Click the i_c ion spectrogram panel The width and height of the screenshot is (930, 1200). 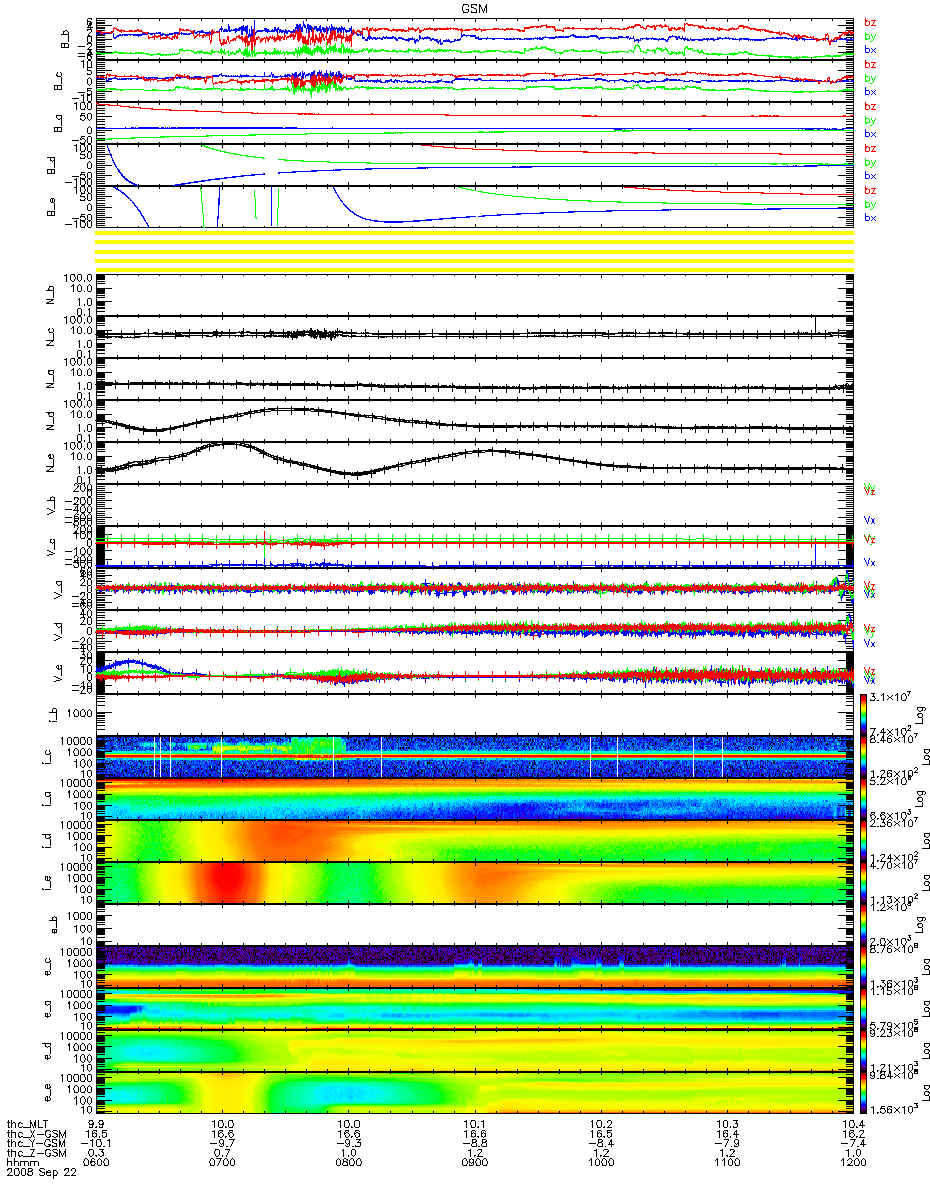[x=475, y=756]
